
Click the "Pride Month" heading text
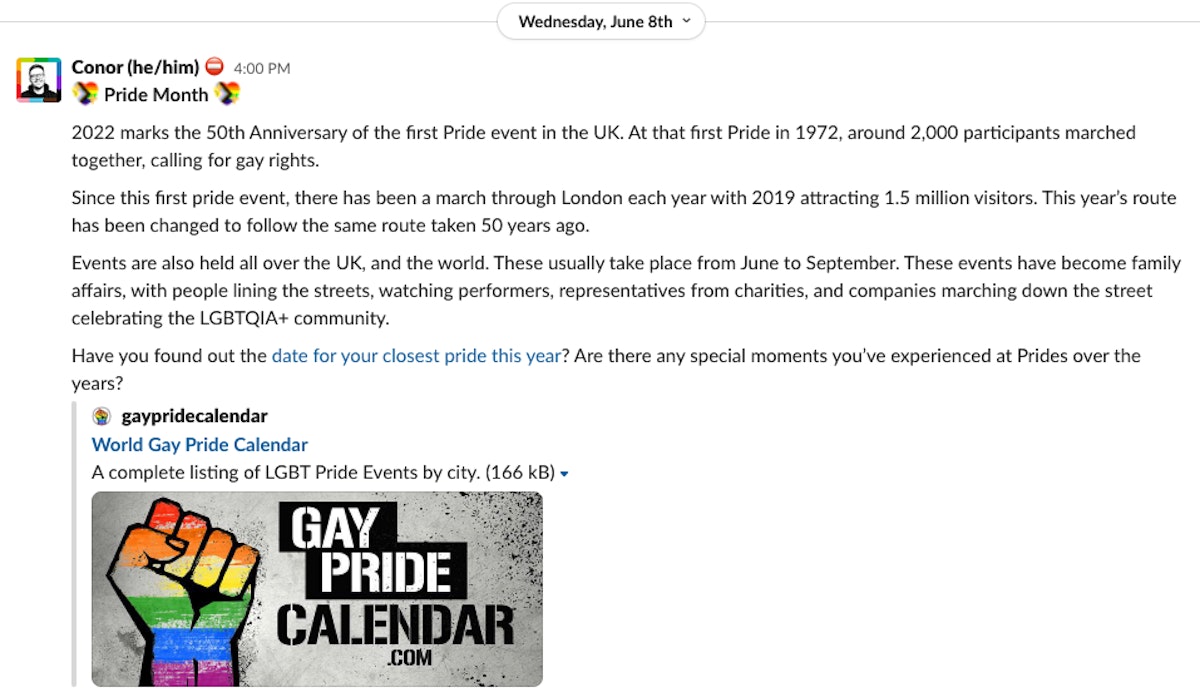[156, 95]
